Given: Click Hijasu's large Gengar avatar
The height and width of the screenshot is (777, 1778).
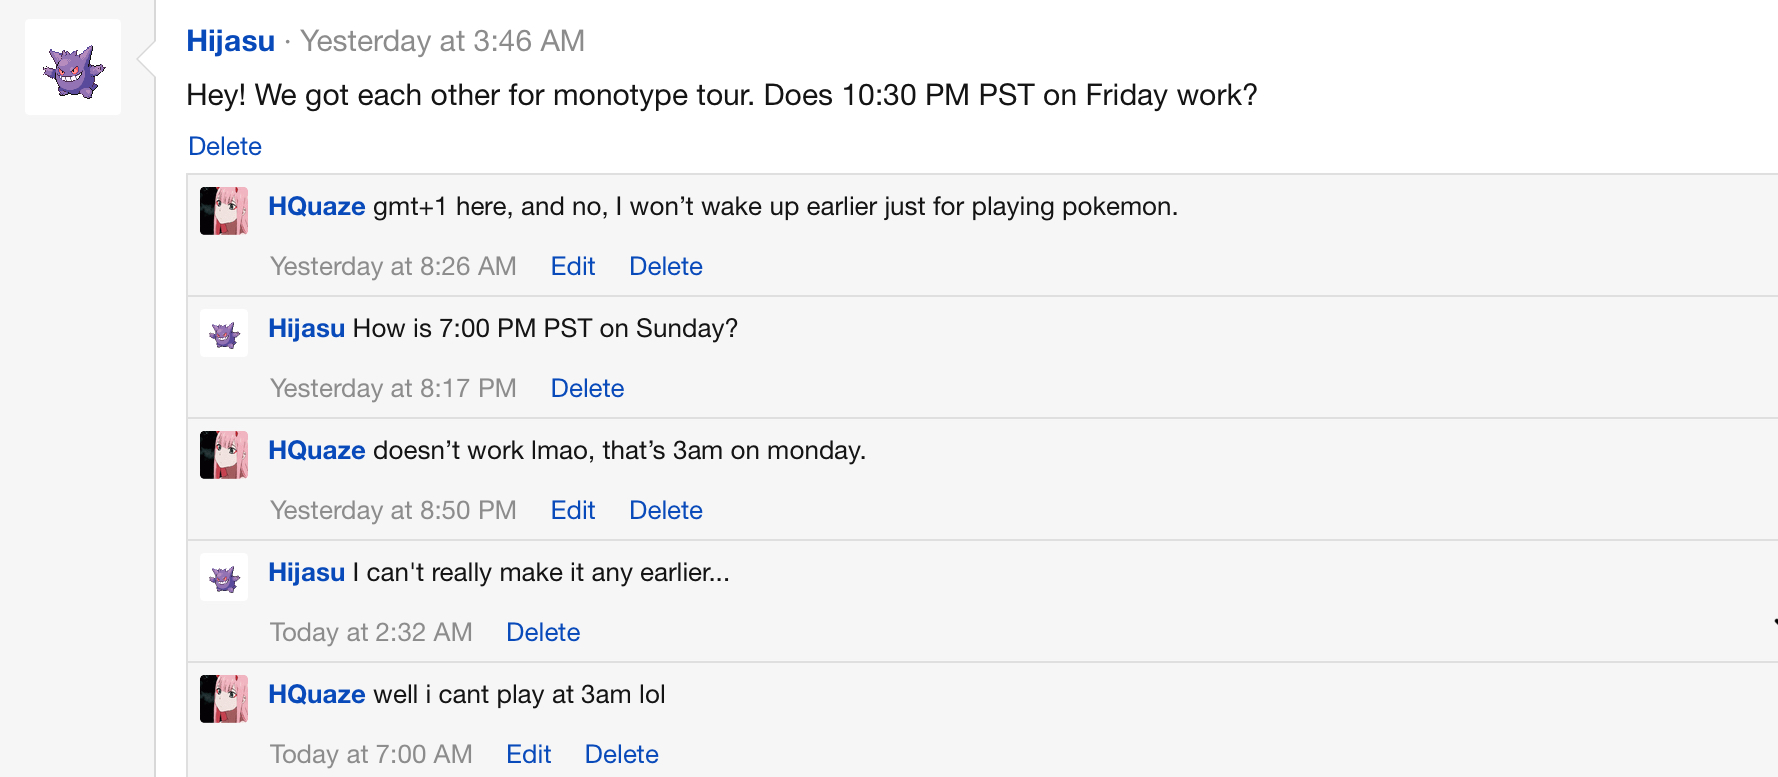Looking at the screenshot, I should [x=73, y=68].
